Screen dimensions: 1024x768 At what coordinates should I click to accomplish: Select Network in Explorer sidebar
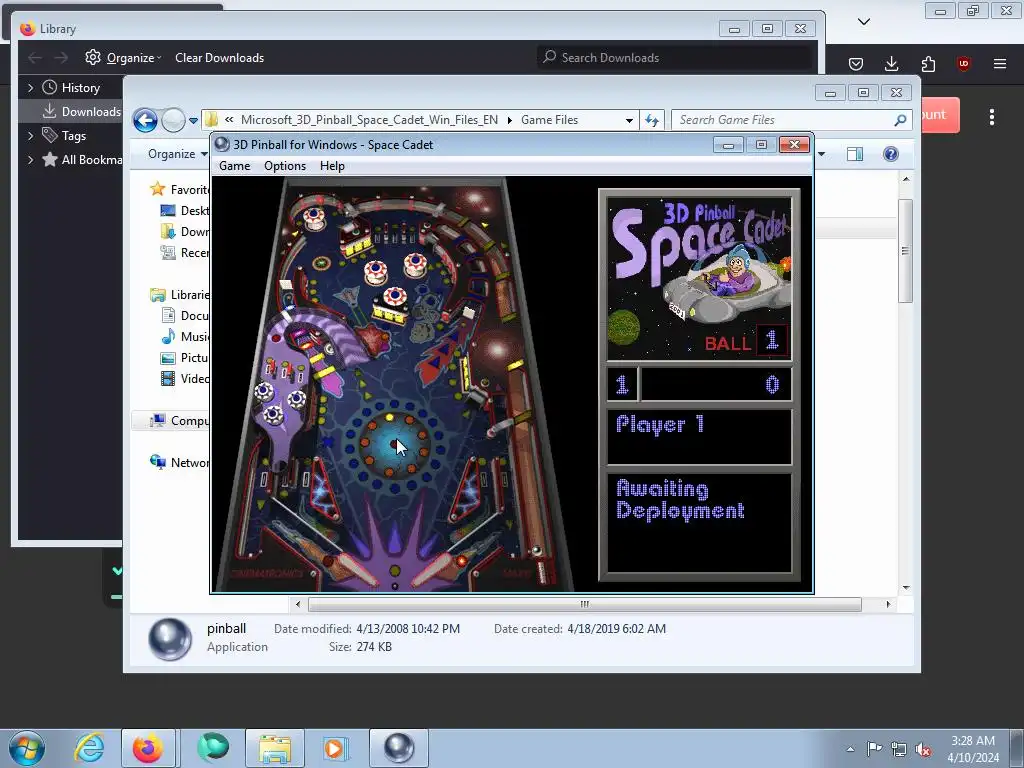[180, 463]
